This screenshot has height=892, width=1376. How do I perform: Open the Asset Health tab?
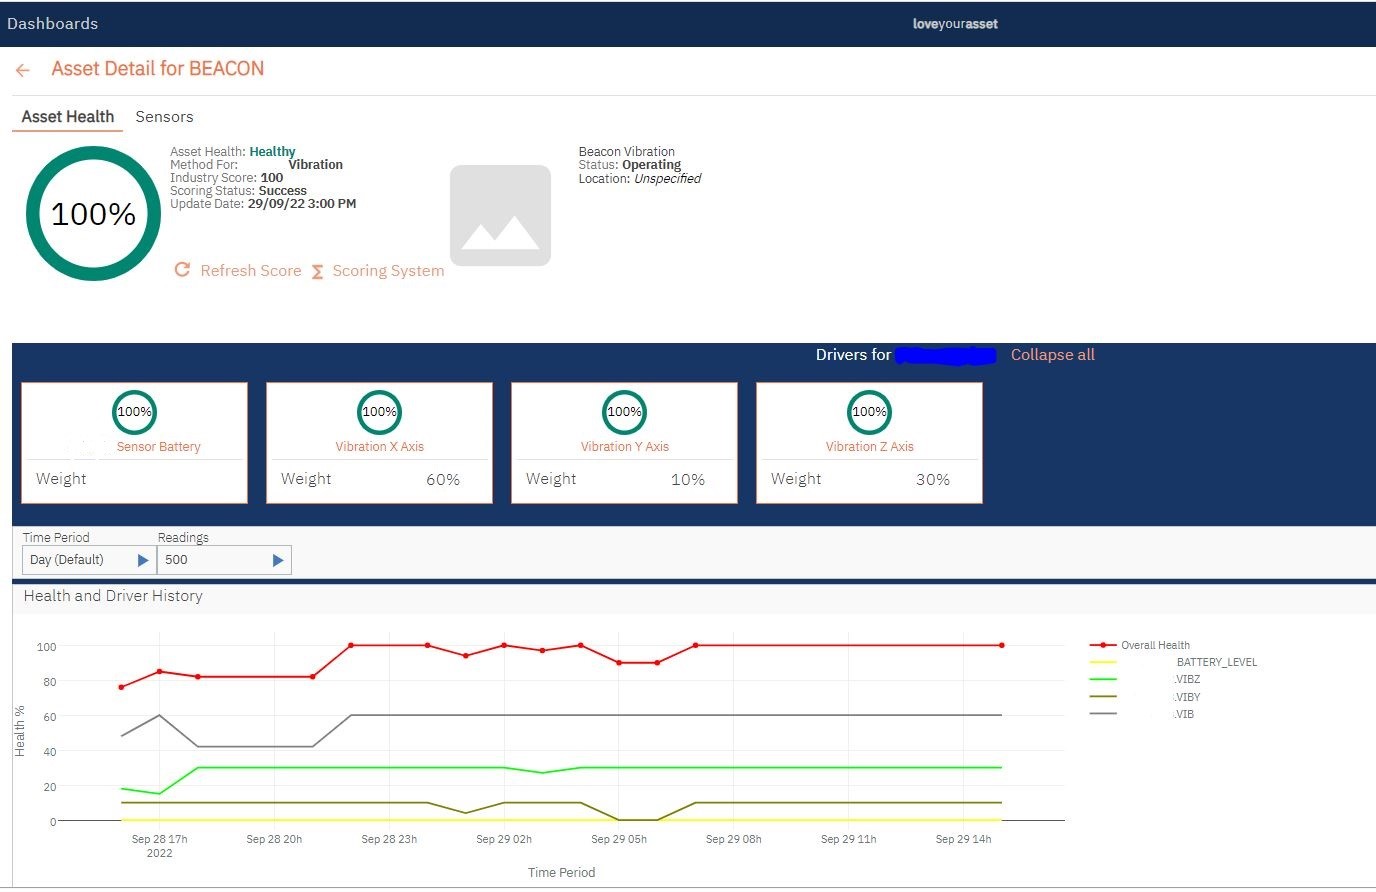[x=68, y=116]
